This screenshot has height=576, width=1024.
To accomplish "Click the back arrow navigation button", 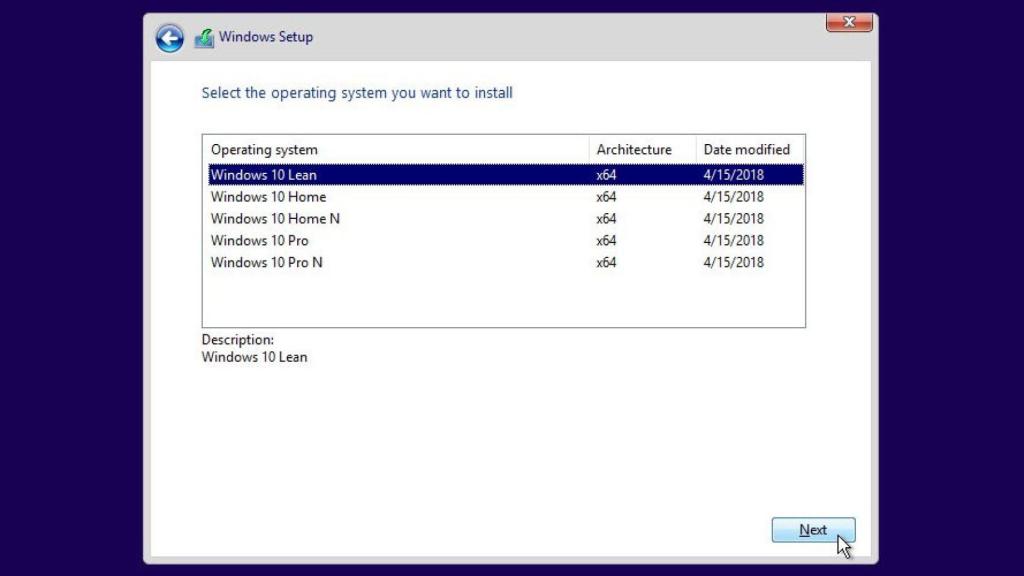I will point(170,37).
